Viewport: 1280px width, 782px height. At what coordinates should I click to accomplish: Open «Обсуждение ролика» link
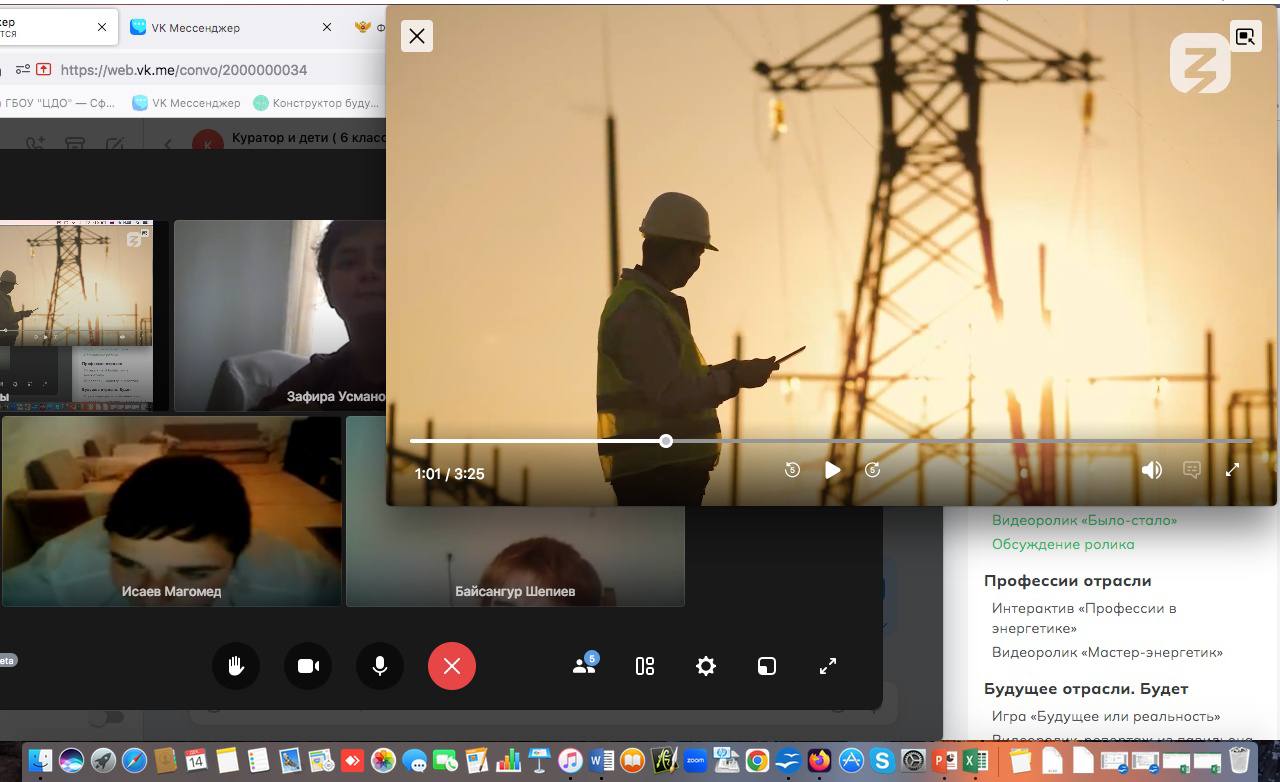pyautogui.click(x=1062, y=545)
